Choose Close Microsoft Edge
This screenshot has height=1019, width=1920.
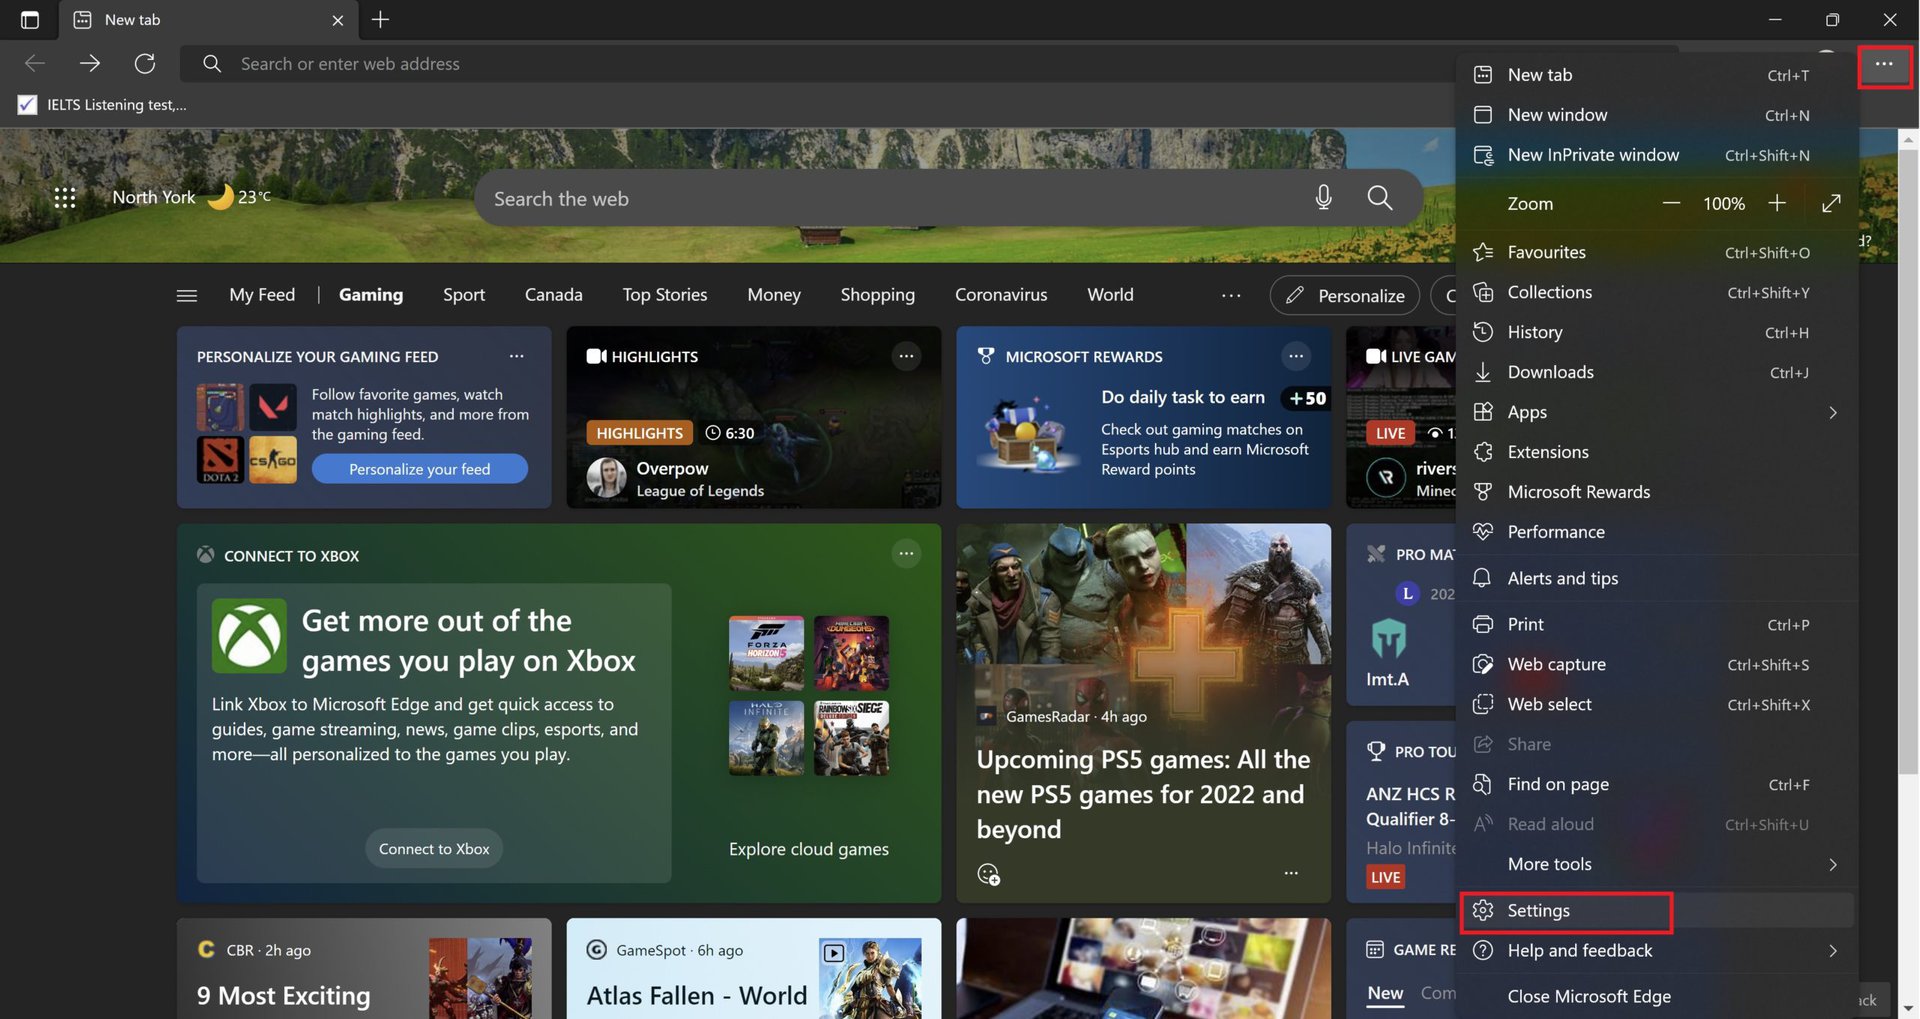click(x=1656, y=996)
